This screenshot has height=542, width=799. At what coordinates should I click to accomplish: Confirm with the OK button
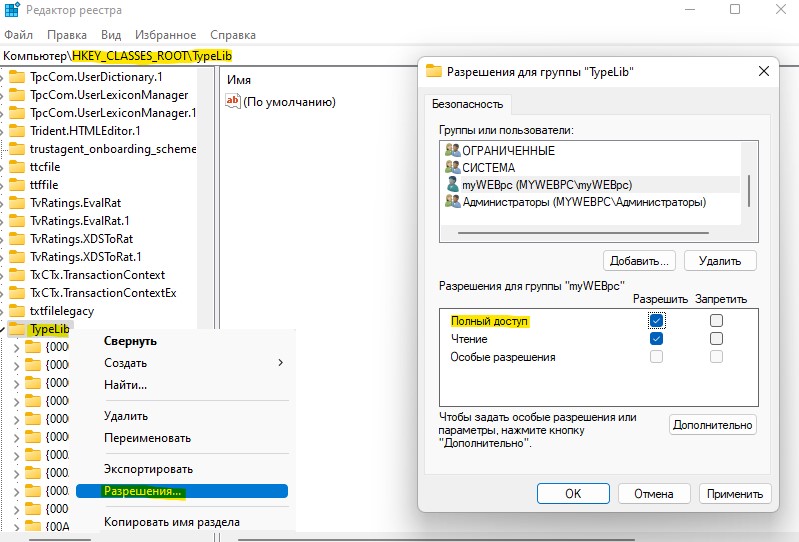(x=573, y=494)
